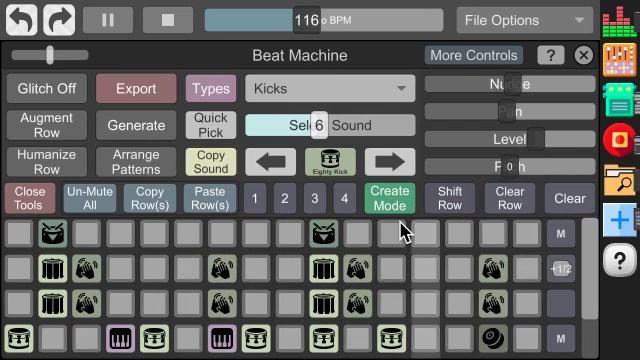Adjust the Level slider
The image size is (640, 360).
(x=510, y=139)
